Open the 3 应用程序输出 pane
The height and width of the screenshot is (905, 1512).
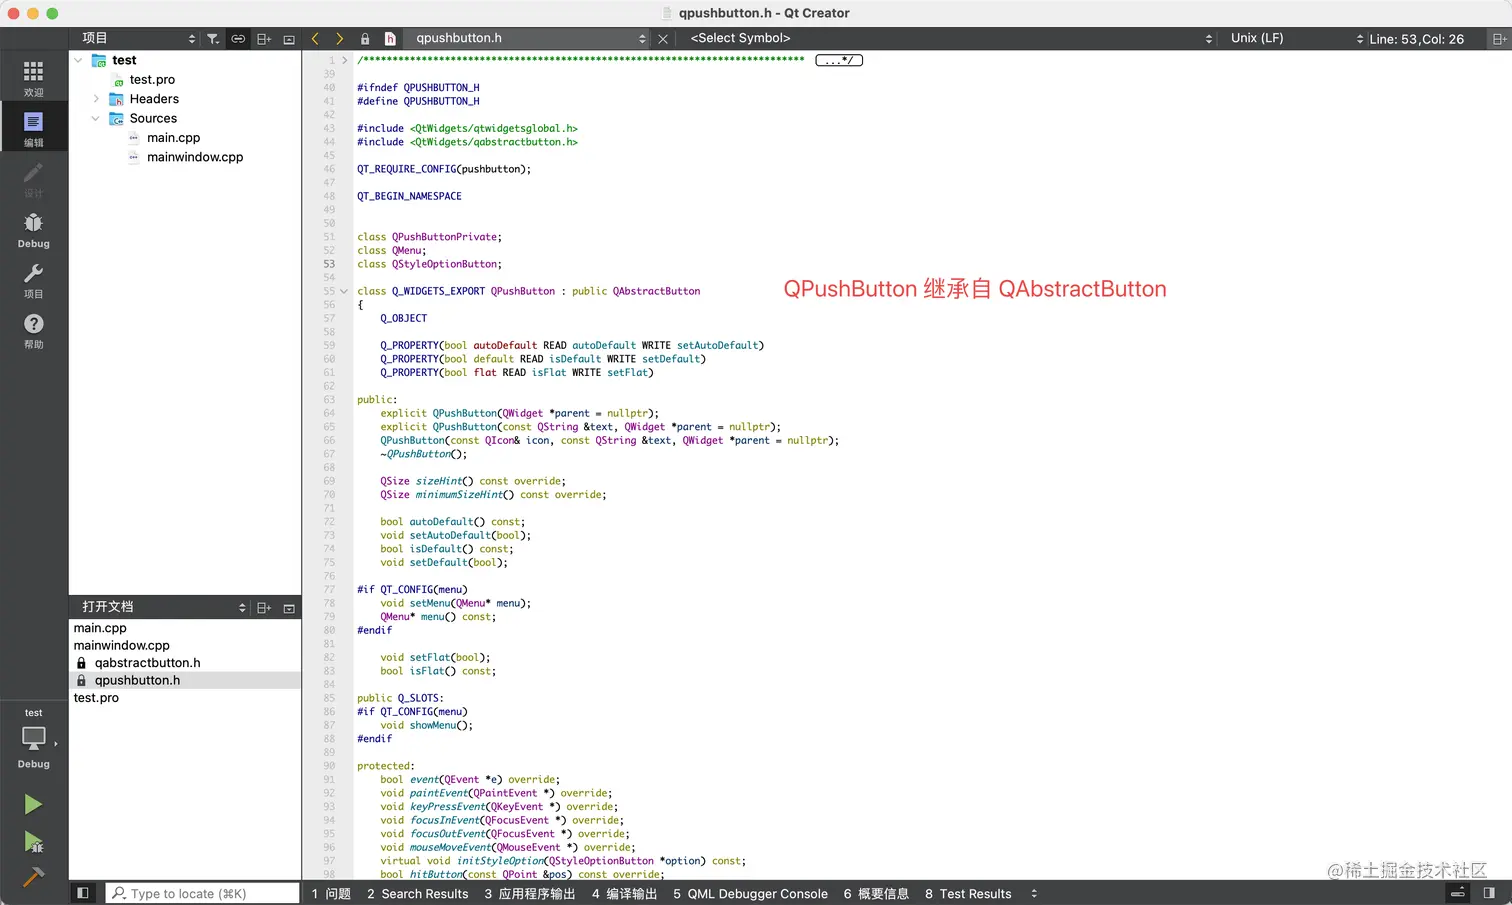click(x=530, y=894)
